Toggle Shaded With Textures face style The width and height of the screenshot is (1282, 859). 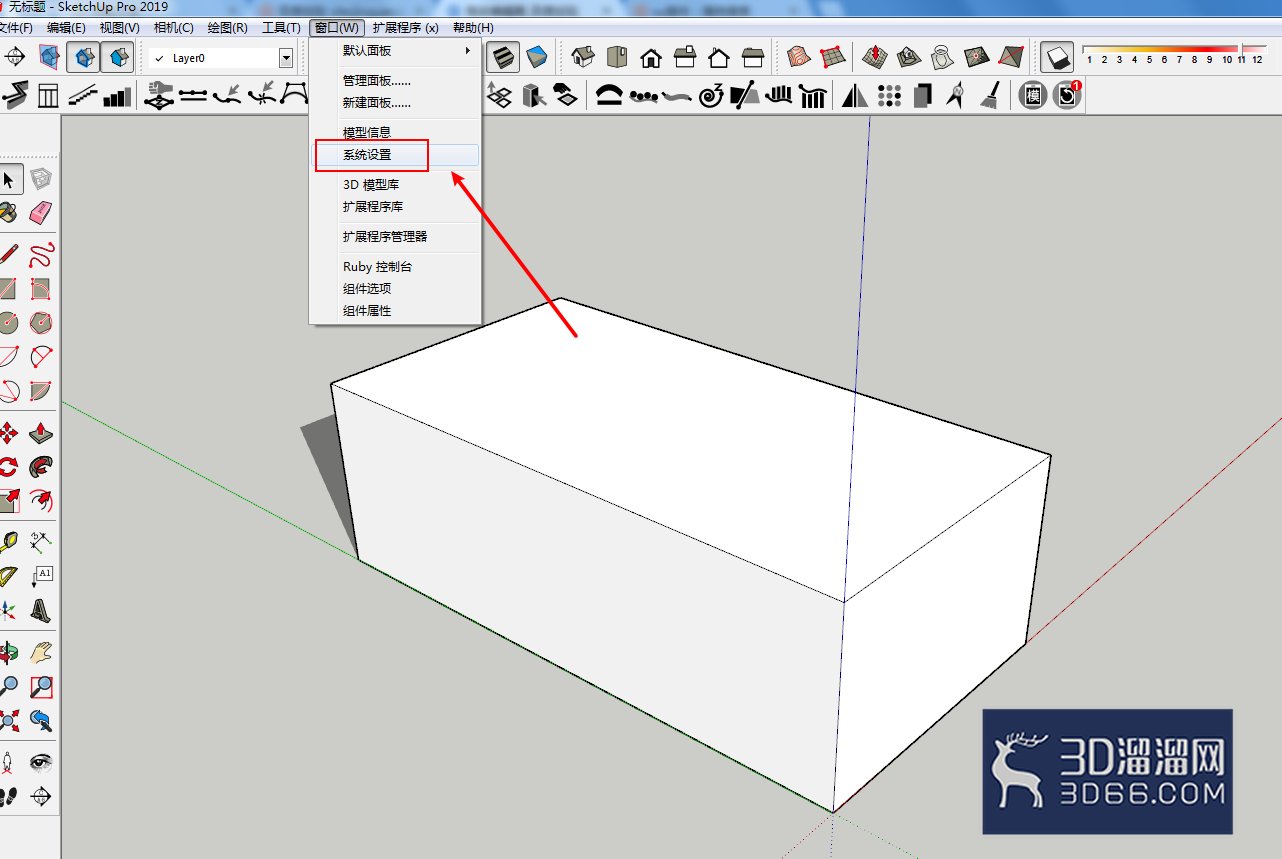(537, 57)
